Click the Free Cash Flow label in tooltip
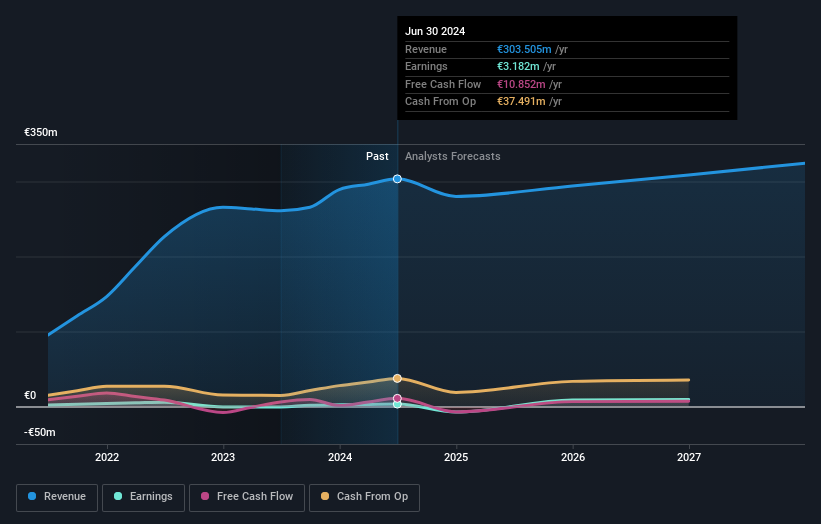This screenshot has height=524, width=821. [443, 84]
